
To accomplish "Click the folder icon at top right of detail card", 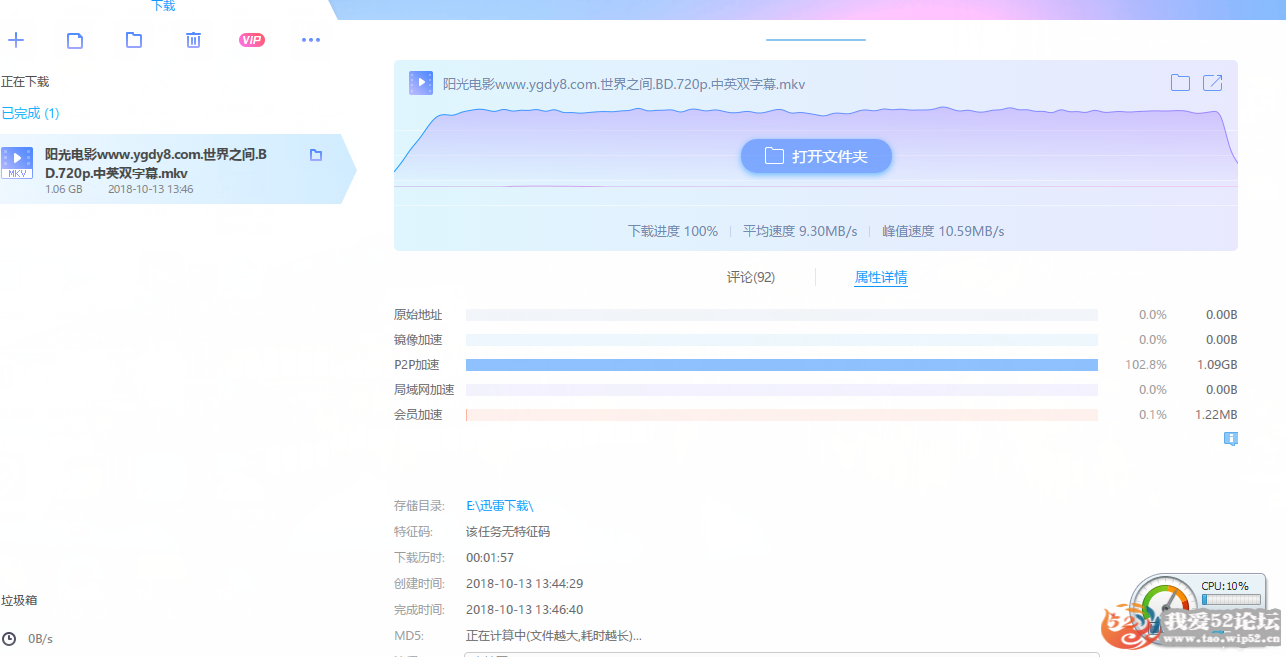I will pyautogui.click(x=1180, y=83).
